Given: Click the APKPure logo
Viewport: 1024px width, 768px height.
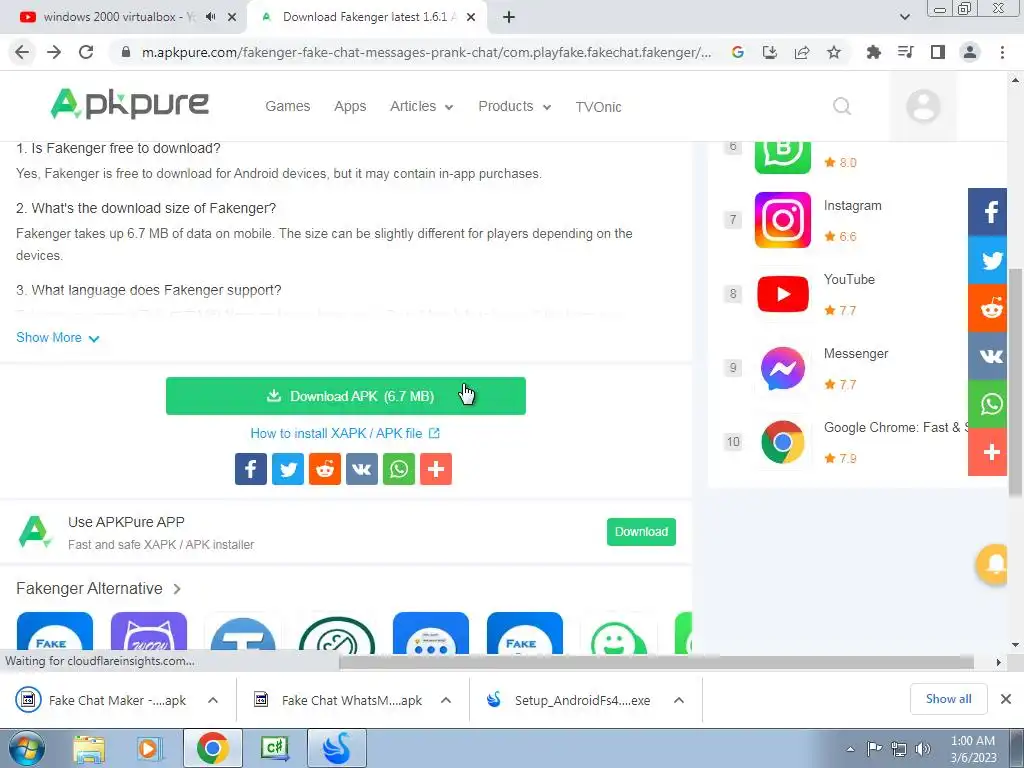Looking at the screenshot, I should pyautogui.click(x=129, y=104).
